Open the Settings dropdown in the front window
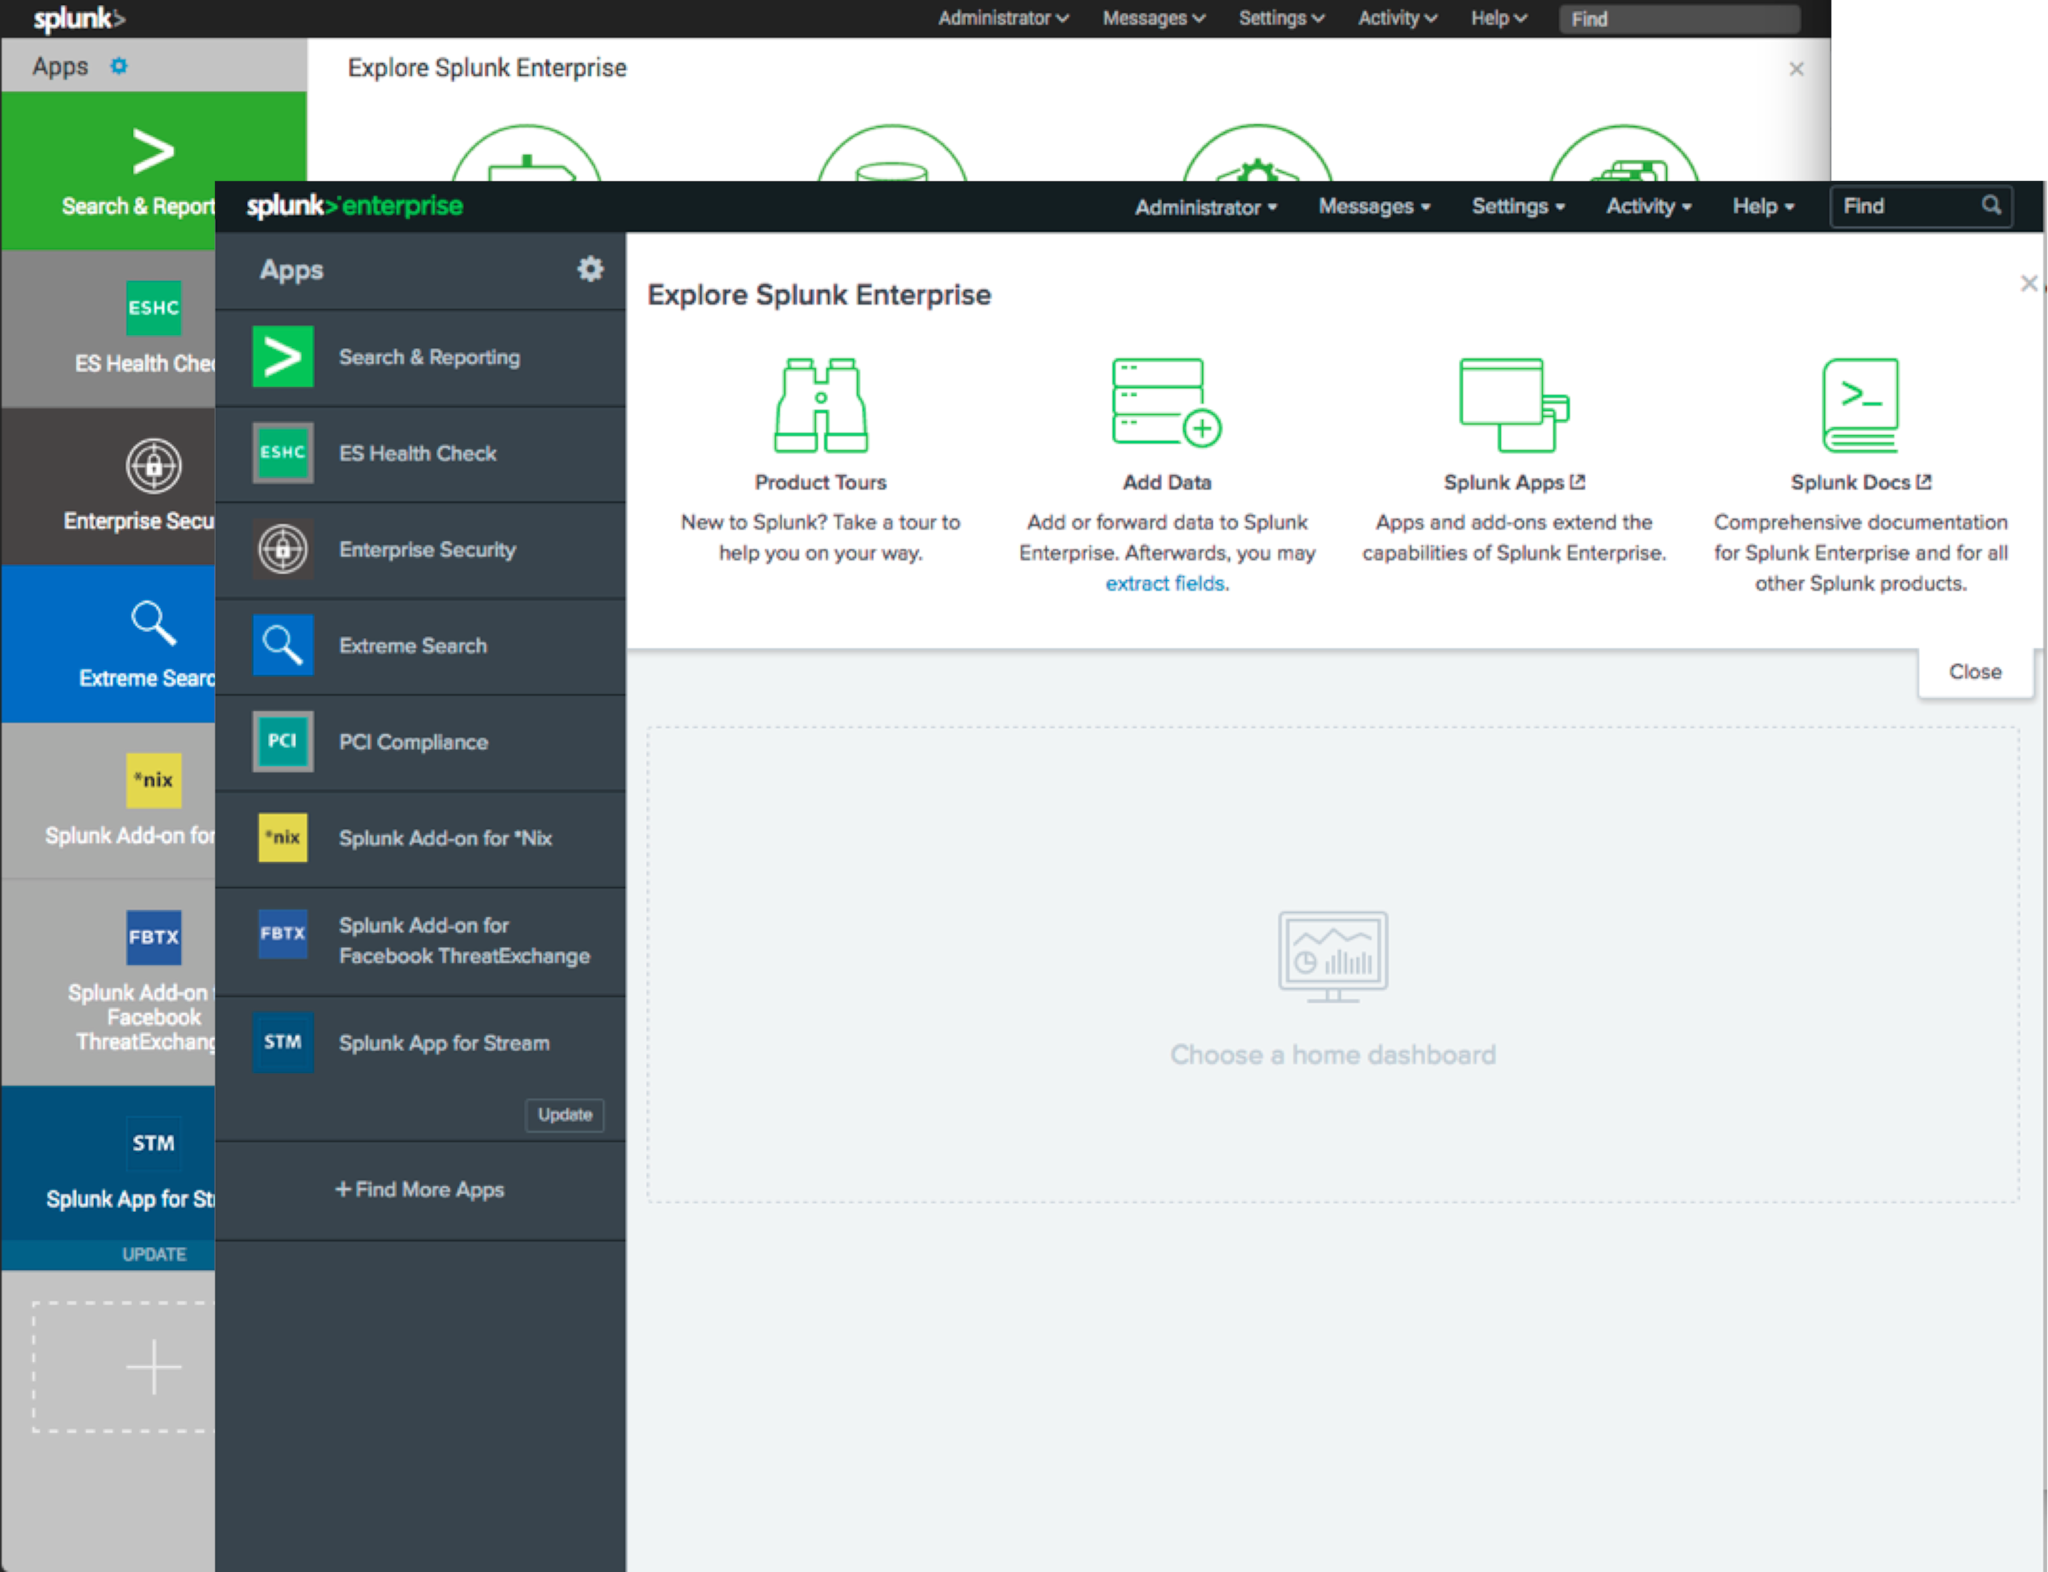The width and height of the screenshot is (2048, 1572). coord(1517,207)
